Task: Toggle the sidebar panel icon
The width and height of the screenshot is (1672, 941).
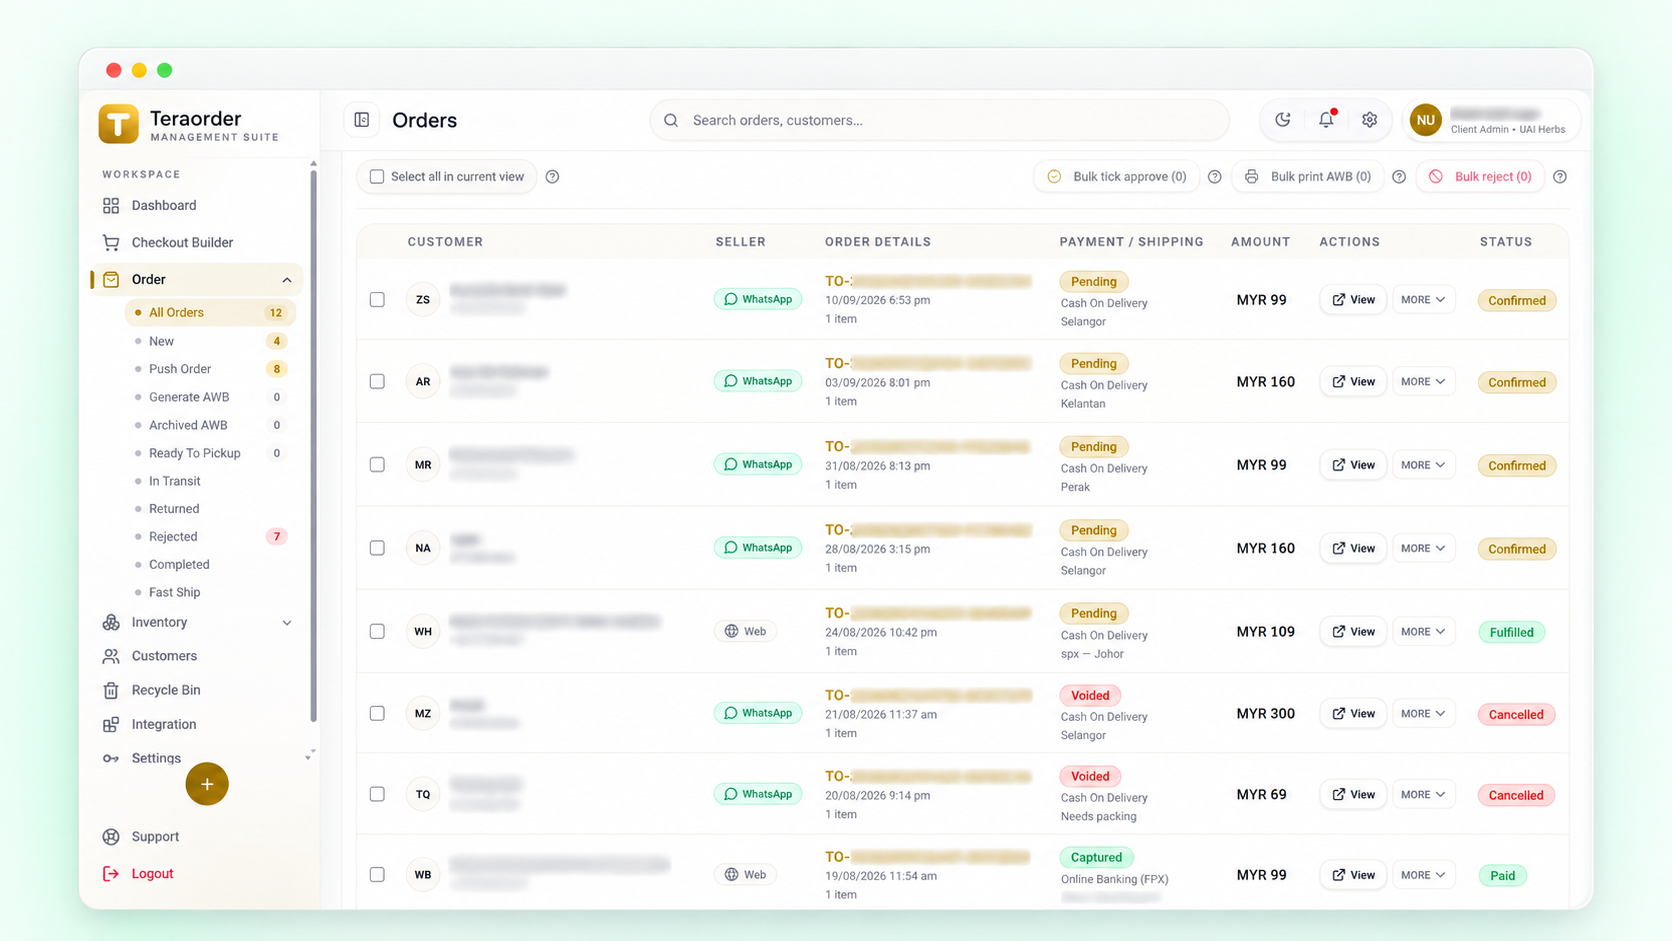Action: pos(362,120)
